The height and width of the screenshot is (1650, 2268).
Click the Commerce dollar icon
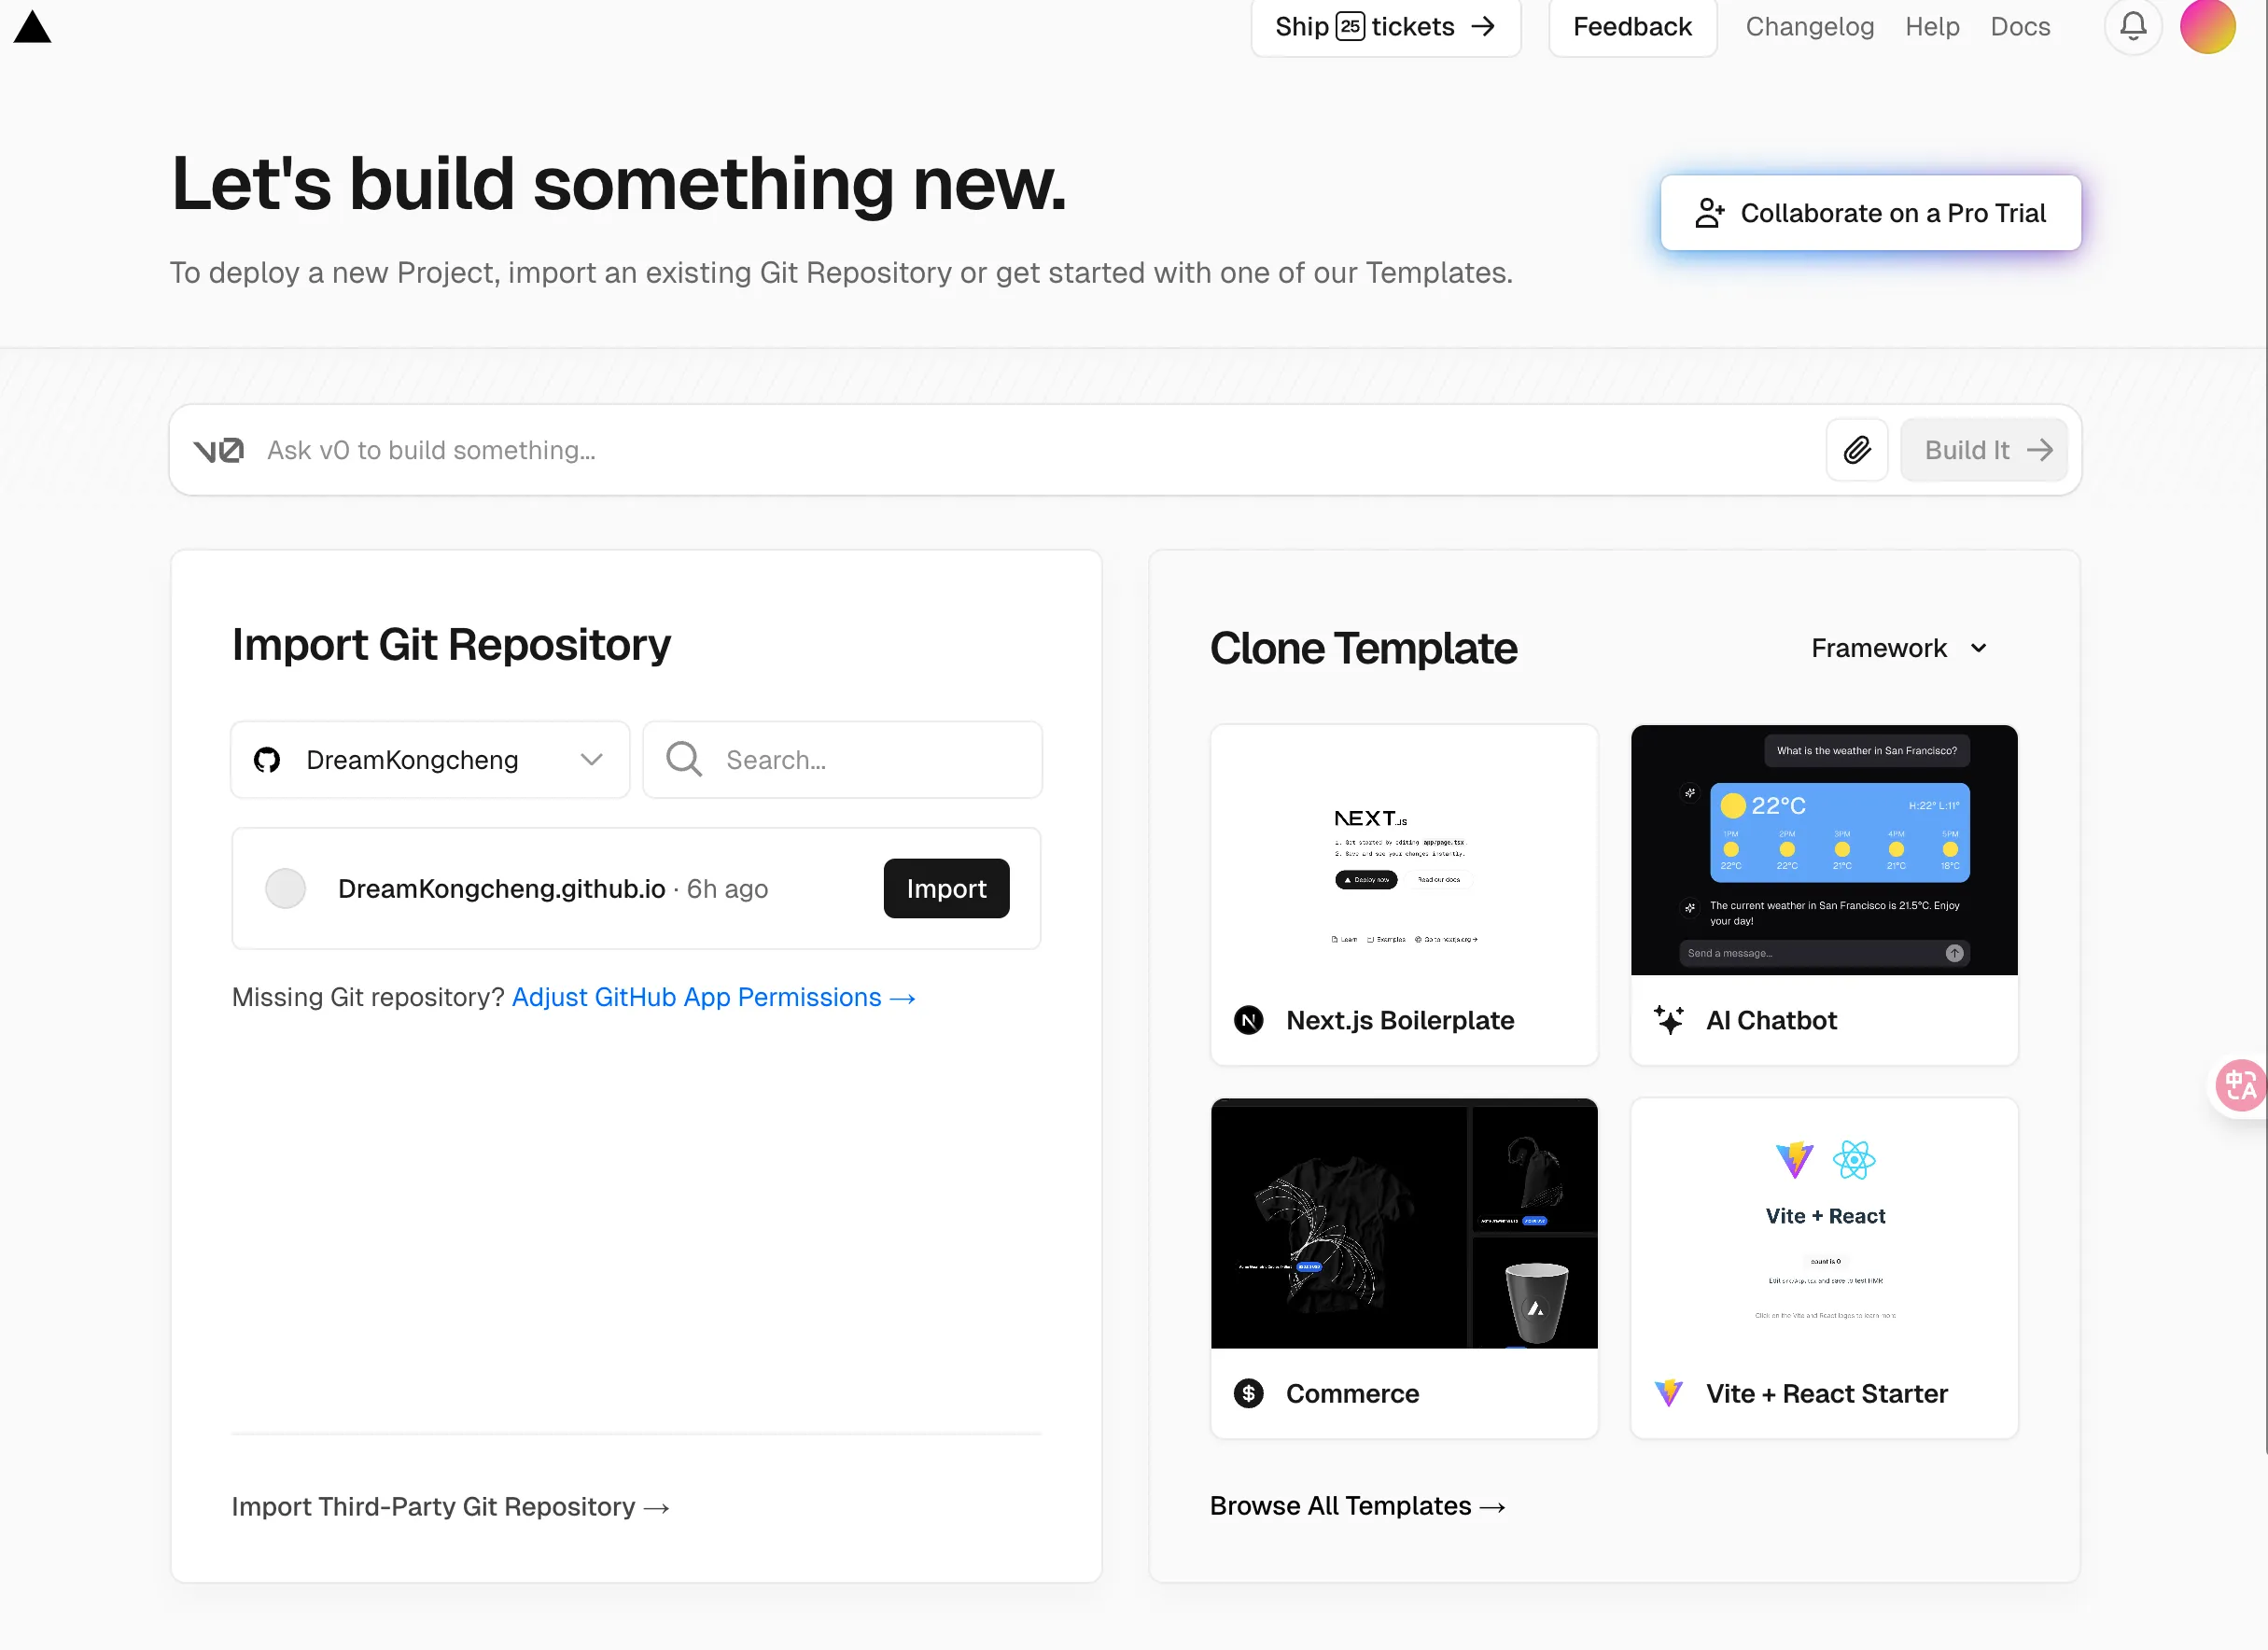point(1248,1393)
